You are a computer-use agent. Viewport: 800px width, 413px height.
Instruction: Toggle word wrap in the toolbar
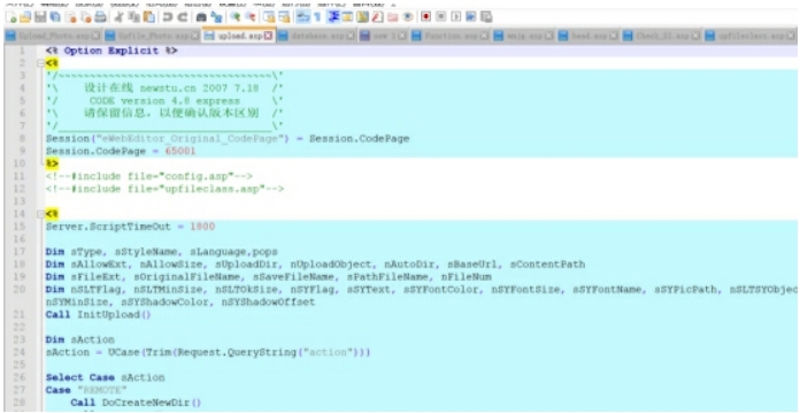[x=303, y=17]
